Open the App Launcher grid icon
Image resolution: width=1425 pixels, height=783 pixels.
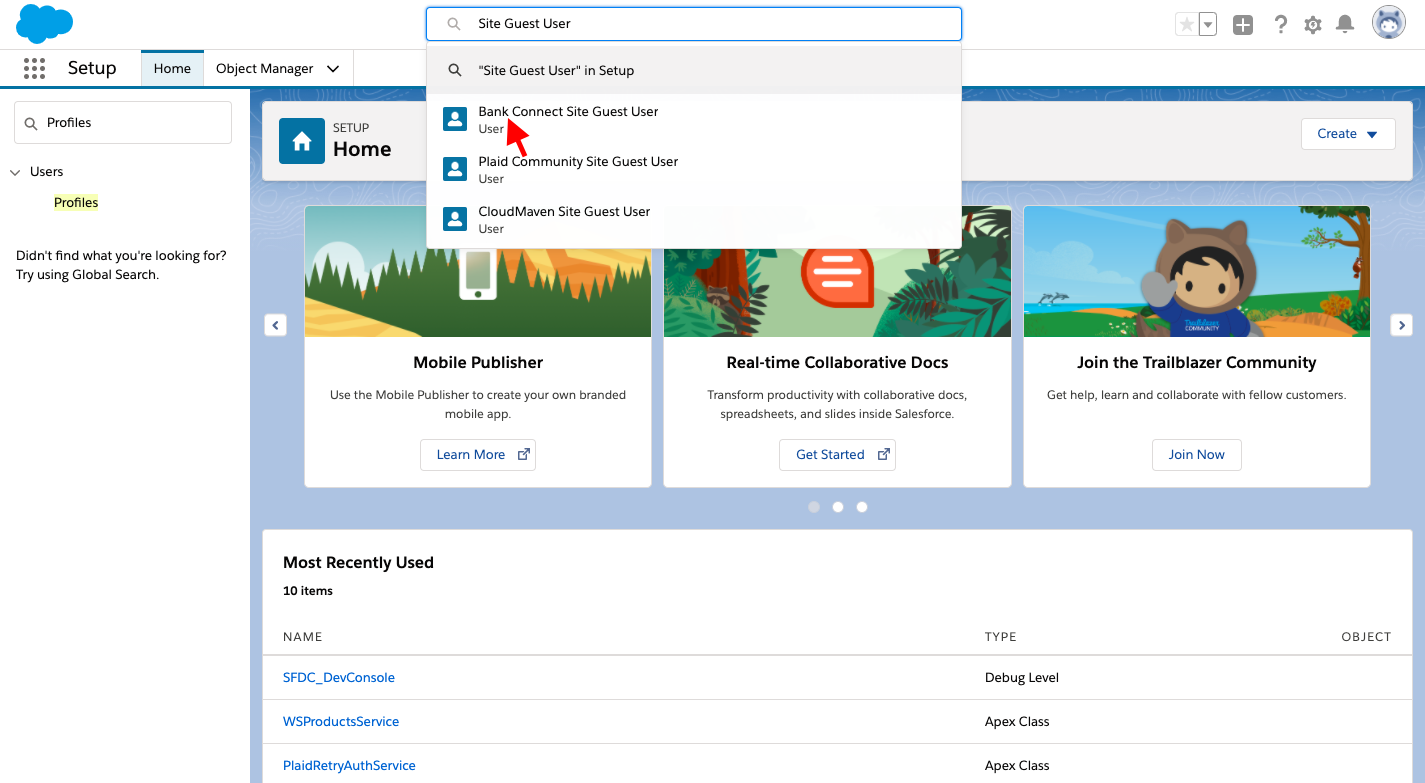tap(34, 68)
